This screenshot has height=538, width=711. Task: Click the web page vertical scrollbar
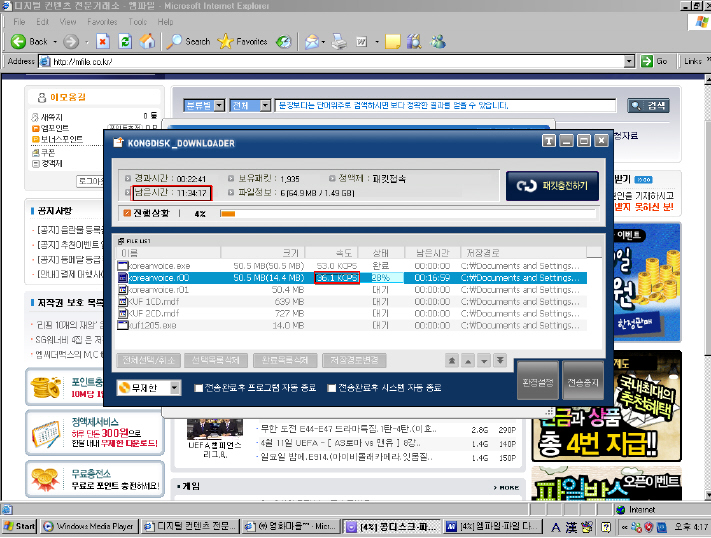tap(707, 287)
